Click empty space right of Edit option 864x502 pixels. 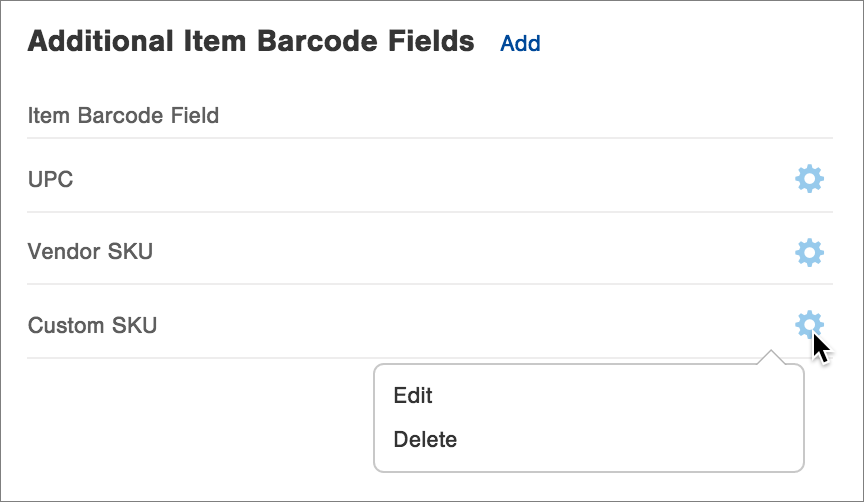(x=620, y=395)
